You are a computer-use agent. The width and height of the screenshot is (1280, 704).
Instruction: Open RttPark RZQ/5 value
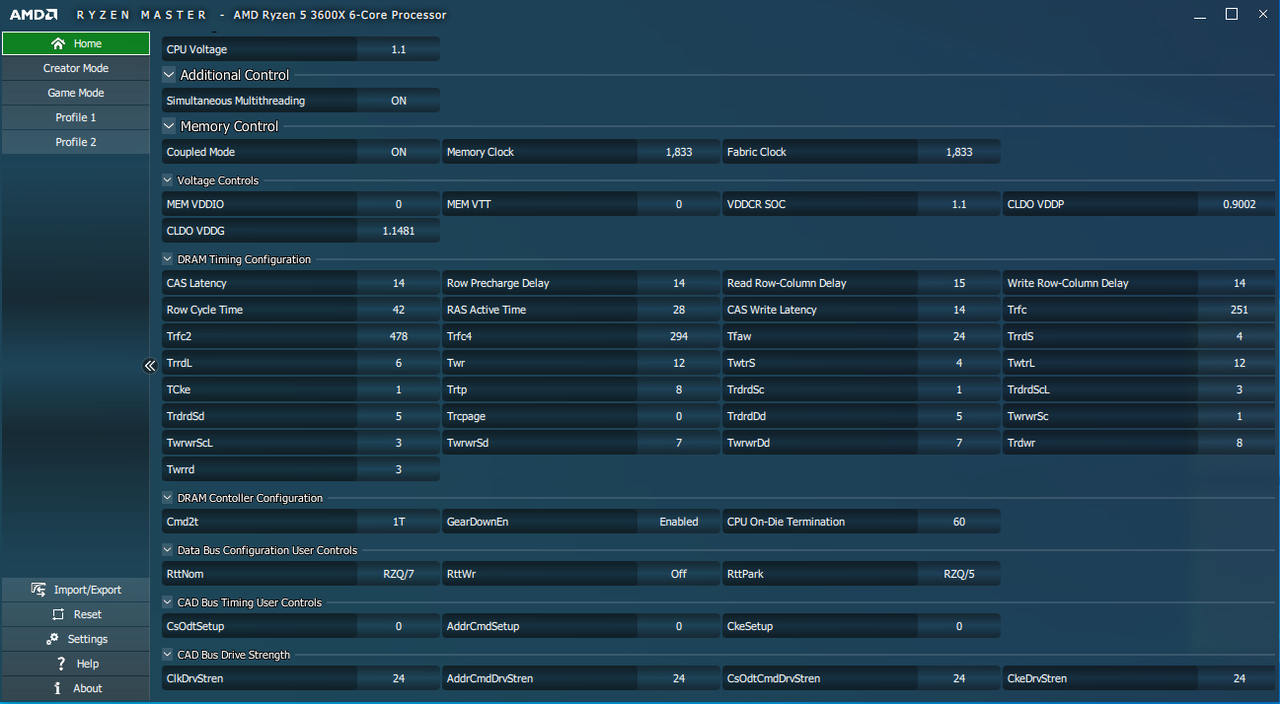click(x=959, y=574)
